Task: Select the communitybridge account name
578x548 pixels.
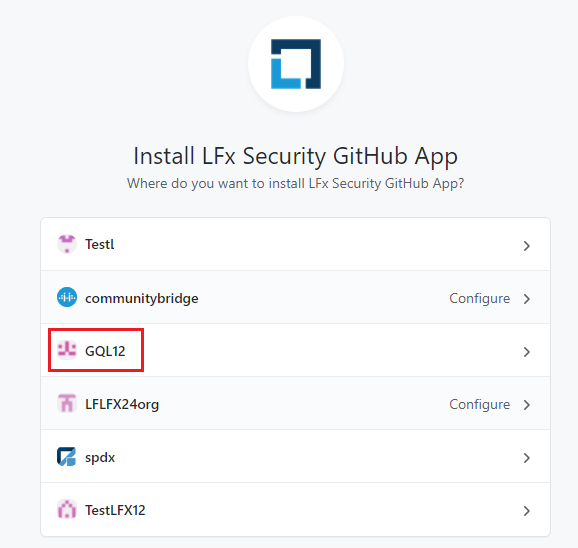Action: [x=142, y=299]
